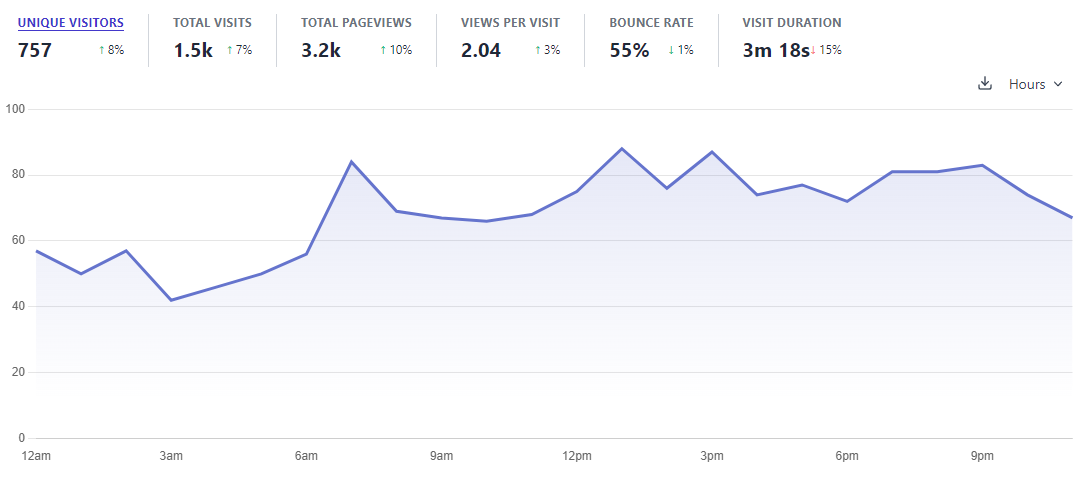Viewport: 1079px width, 479px height.
Task: Download the graph data
Action: (985, 84)
